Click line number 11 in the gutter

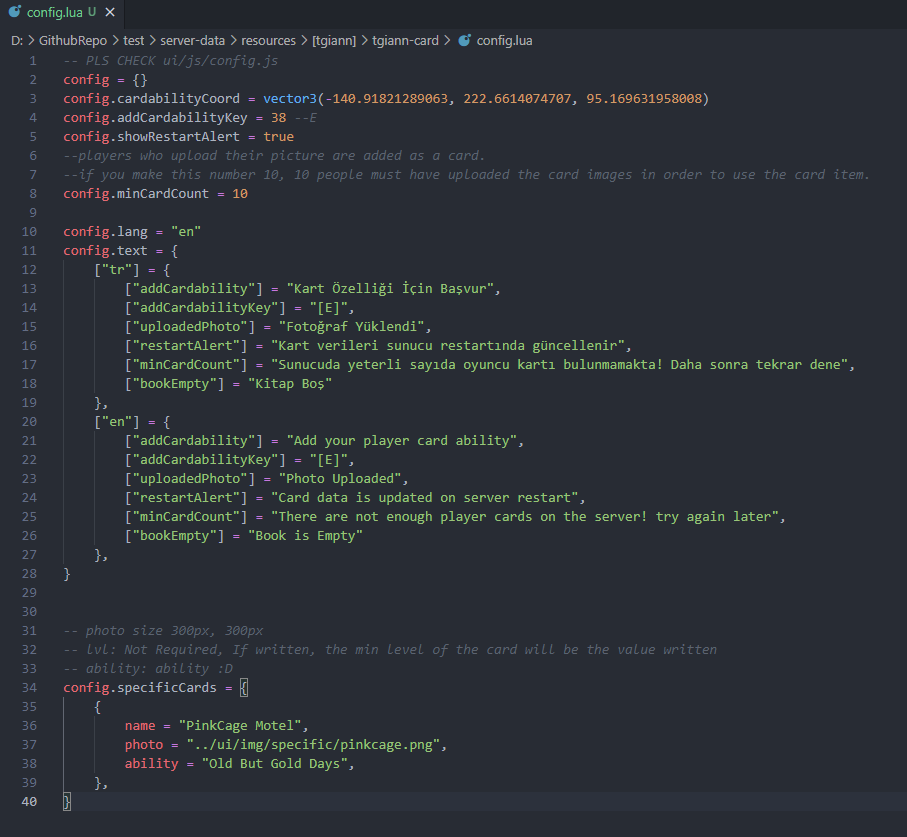[x=28, y=250]
